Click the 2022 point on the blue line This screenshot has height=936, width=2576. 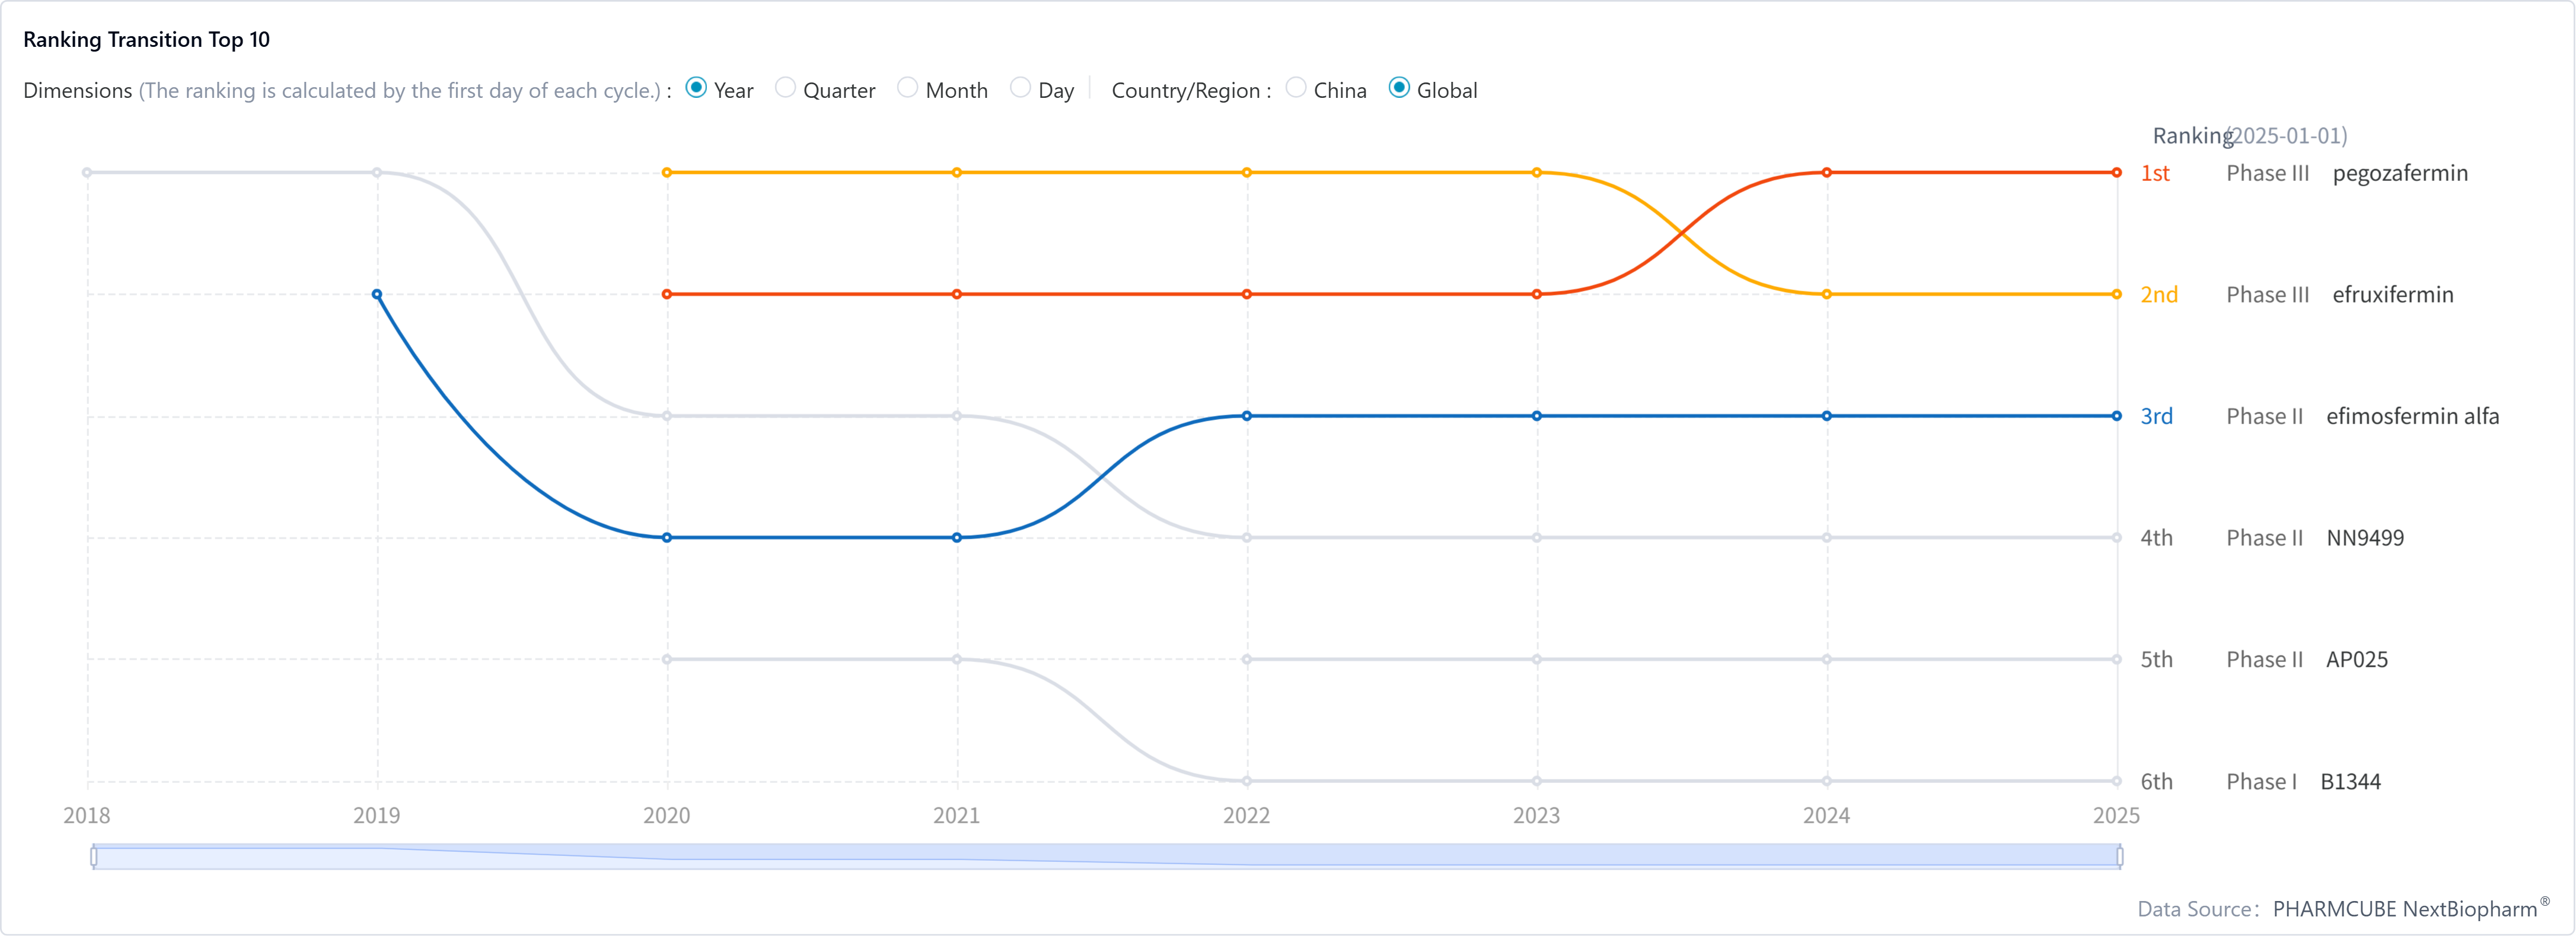tap(1247, 416)
